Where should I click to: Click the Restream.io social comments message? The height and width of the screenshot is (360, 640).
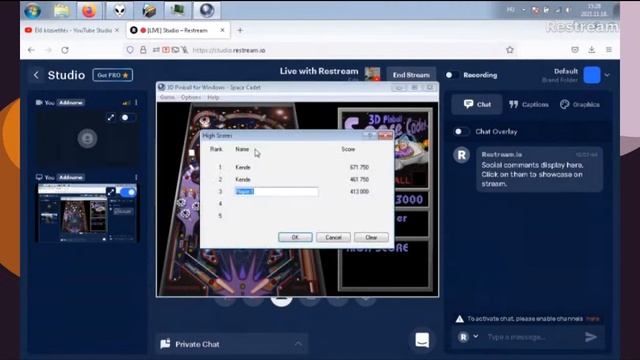(x=539, y=169)
